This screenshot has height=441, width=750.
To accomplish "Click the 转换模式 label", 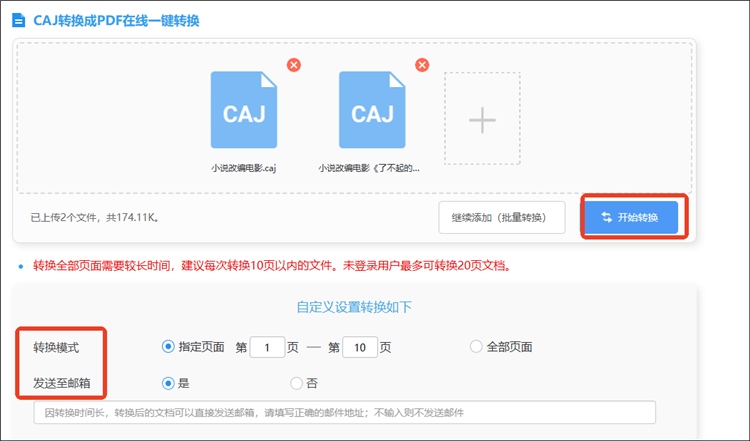I will (56, 347).
